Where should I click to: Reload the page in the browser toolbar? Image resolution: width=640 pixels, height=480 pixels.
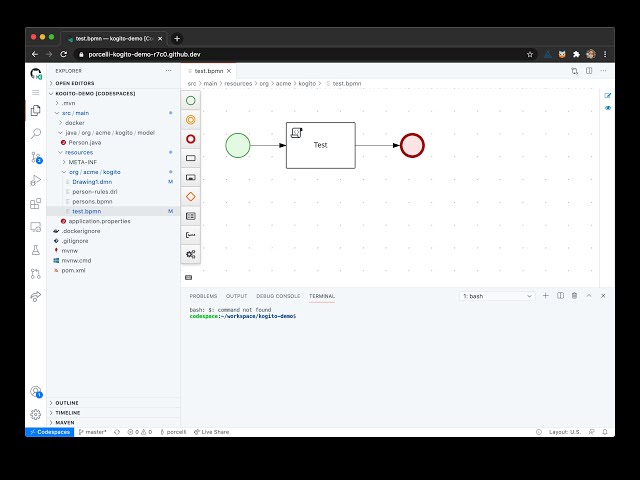[63, 54]
